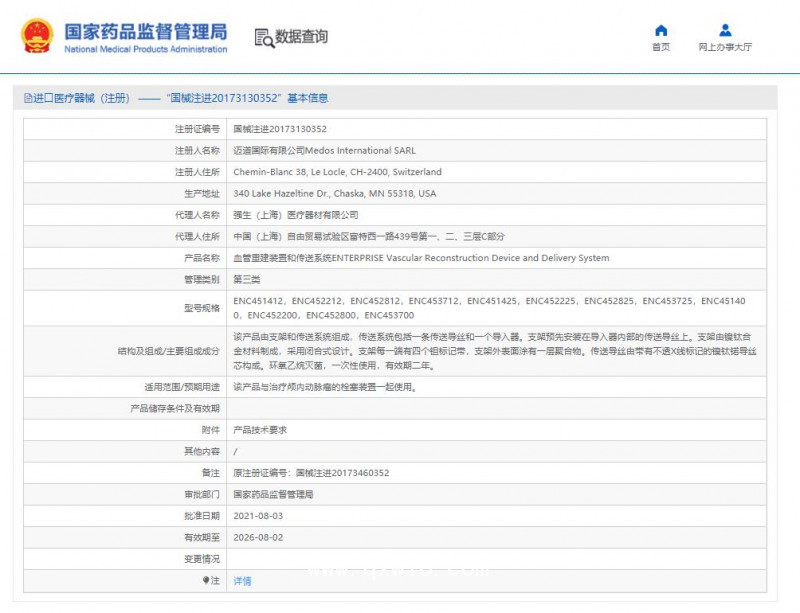Click the document icon beside 进口医疗器械（注册）

(27, 97)
